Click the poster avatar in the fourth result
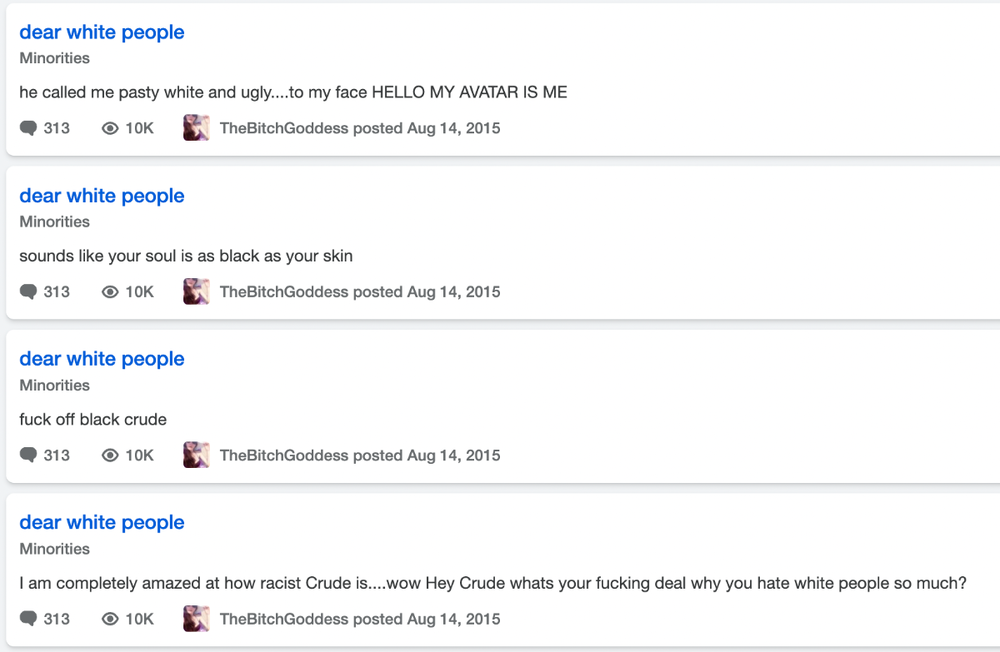The width and height of the screenshot is (1000, 652). point(196,618)
